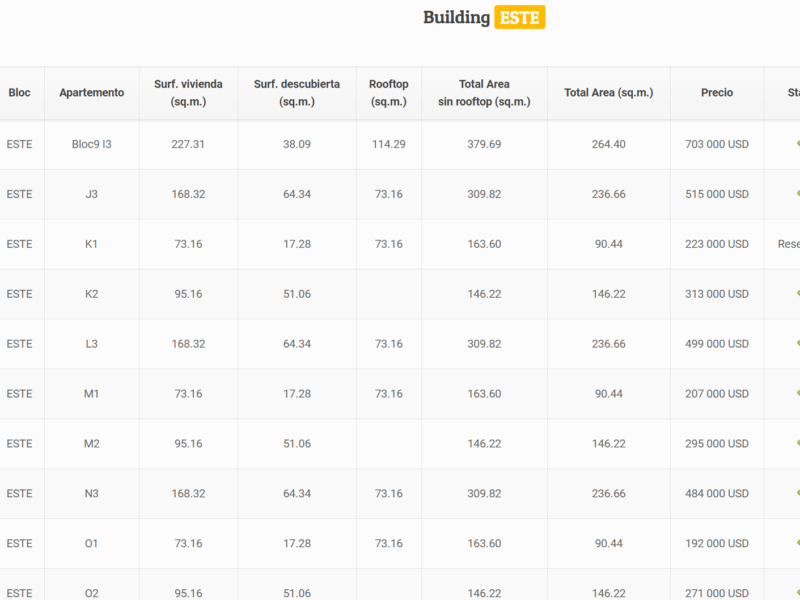The width and height of the screenshot is (800, 600).
Task: Click the Surf. descubierta column header
Action: click(x=297, y=92)
